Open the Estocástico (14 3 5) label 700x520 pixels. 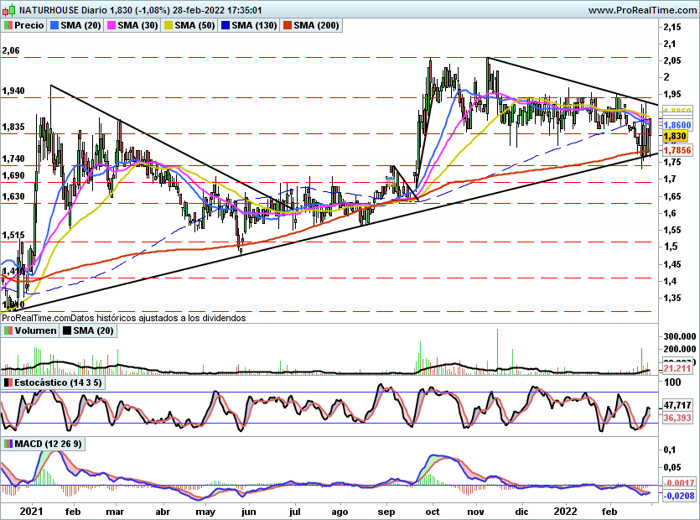[53, 383]
